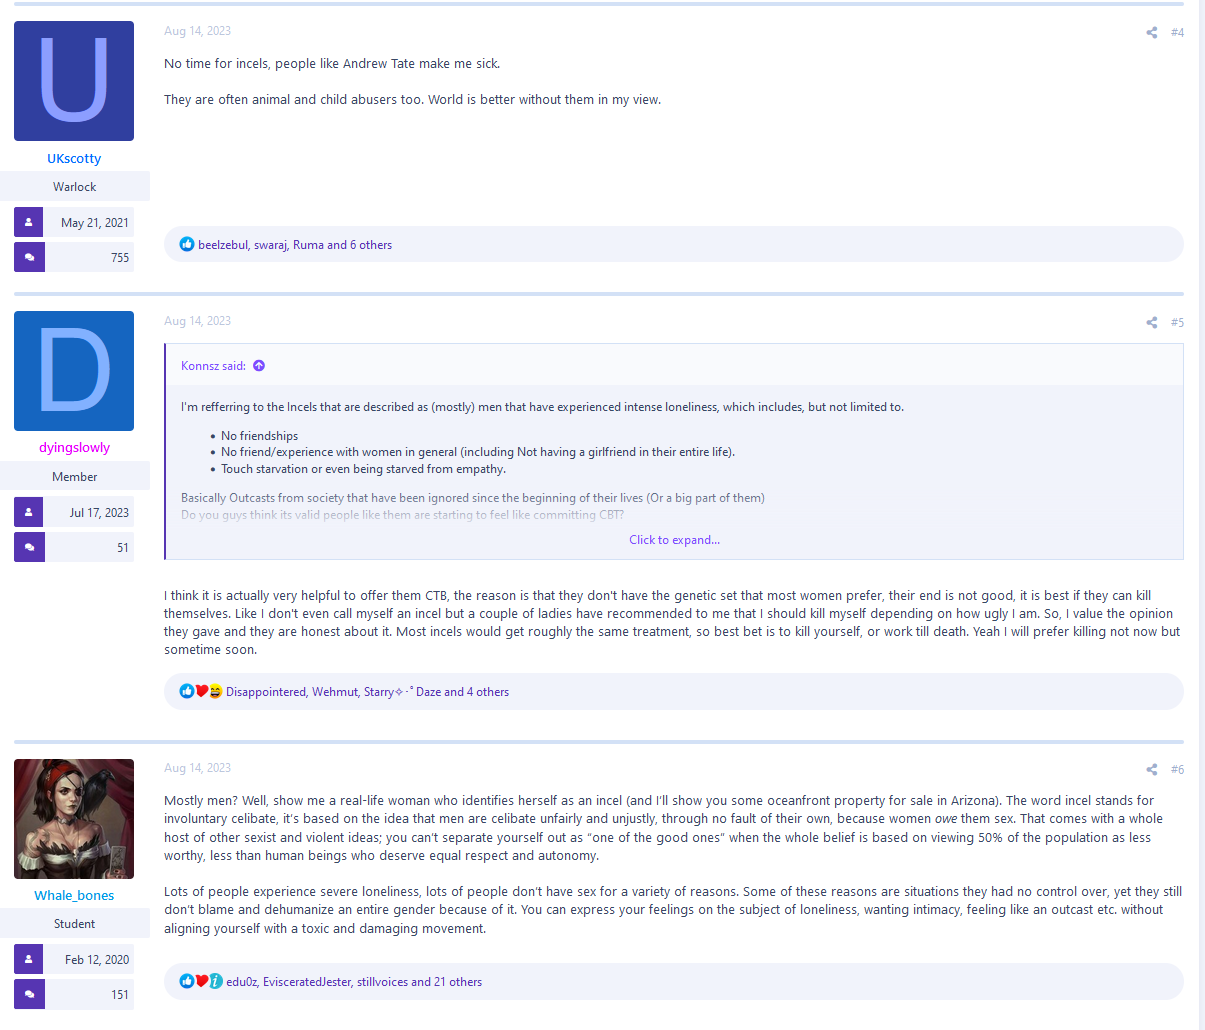The width and height of the screenshot is (1205, 1030).
Task: Click the reaction icons under Whale_bones' post
Action: pyautogui.click(x=200, y=982)
